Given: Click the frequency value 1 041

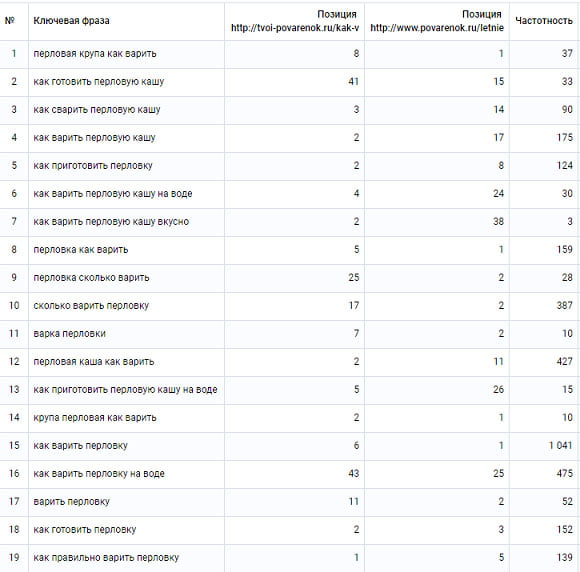Looking at the screenshot, I should pos(560,445).
